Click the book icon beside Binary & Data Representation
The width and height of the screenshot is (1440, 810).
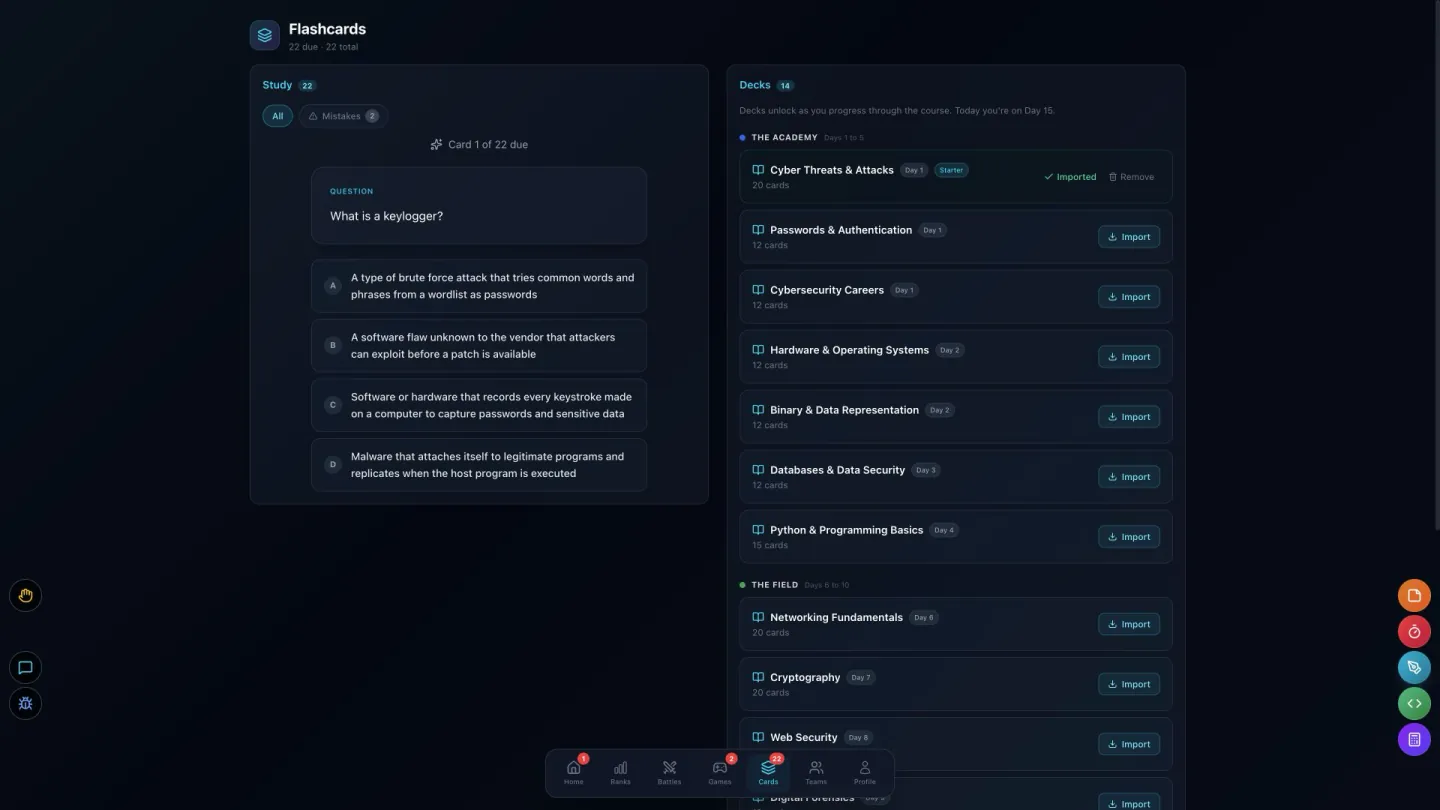pyautogui.click(x=758, y=410)
